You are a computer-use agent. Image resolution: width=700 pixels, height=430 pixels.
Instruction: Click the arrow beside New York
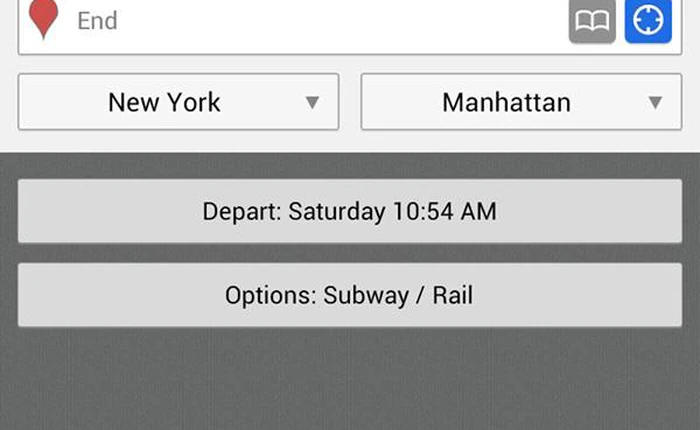[x=312, y=102]
